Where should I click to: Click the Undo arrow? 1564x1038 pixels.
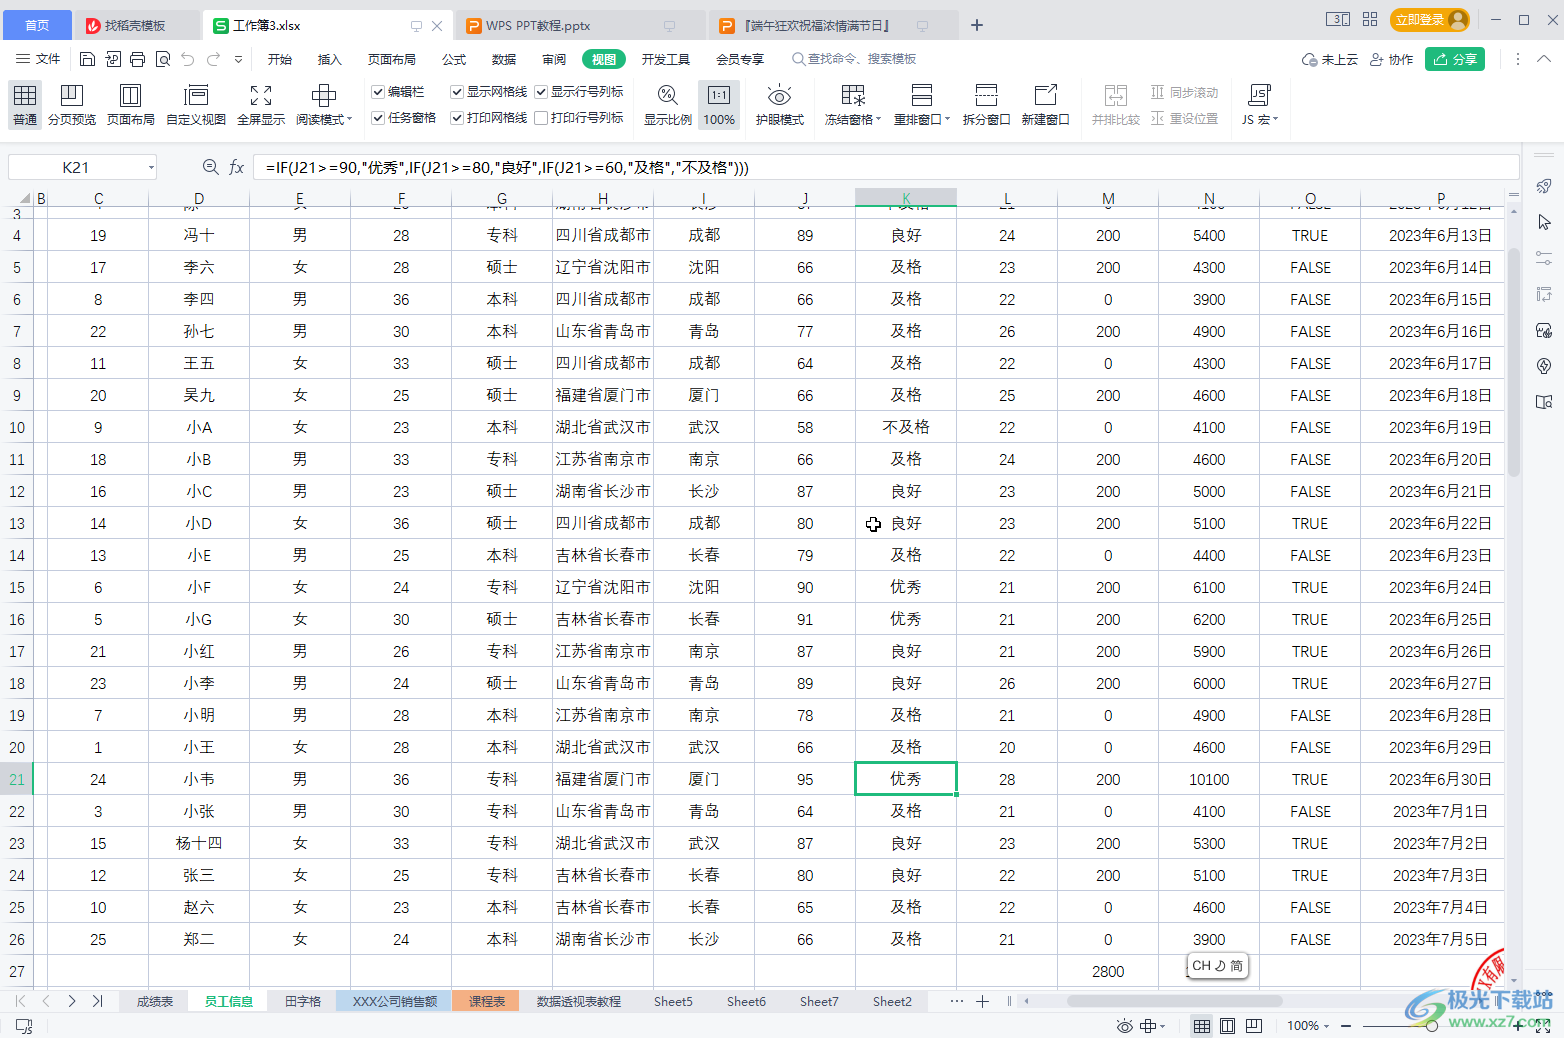click(x=188, y=59)
